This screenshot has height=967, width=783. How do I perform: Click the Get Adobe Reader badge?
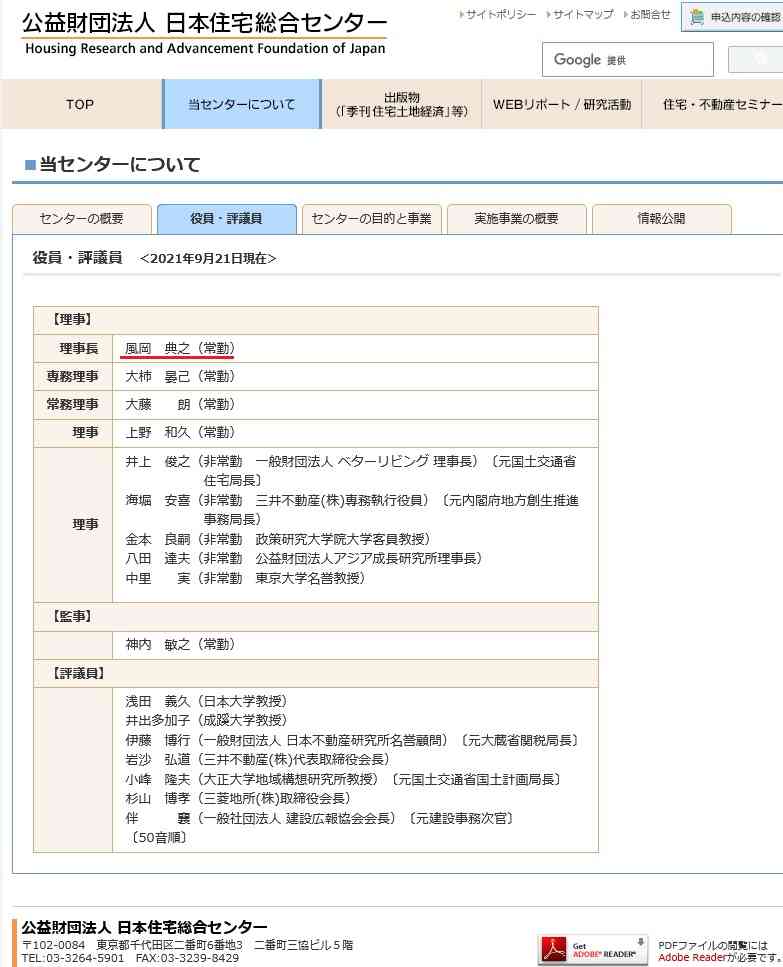pos(592,950)
